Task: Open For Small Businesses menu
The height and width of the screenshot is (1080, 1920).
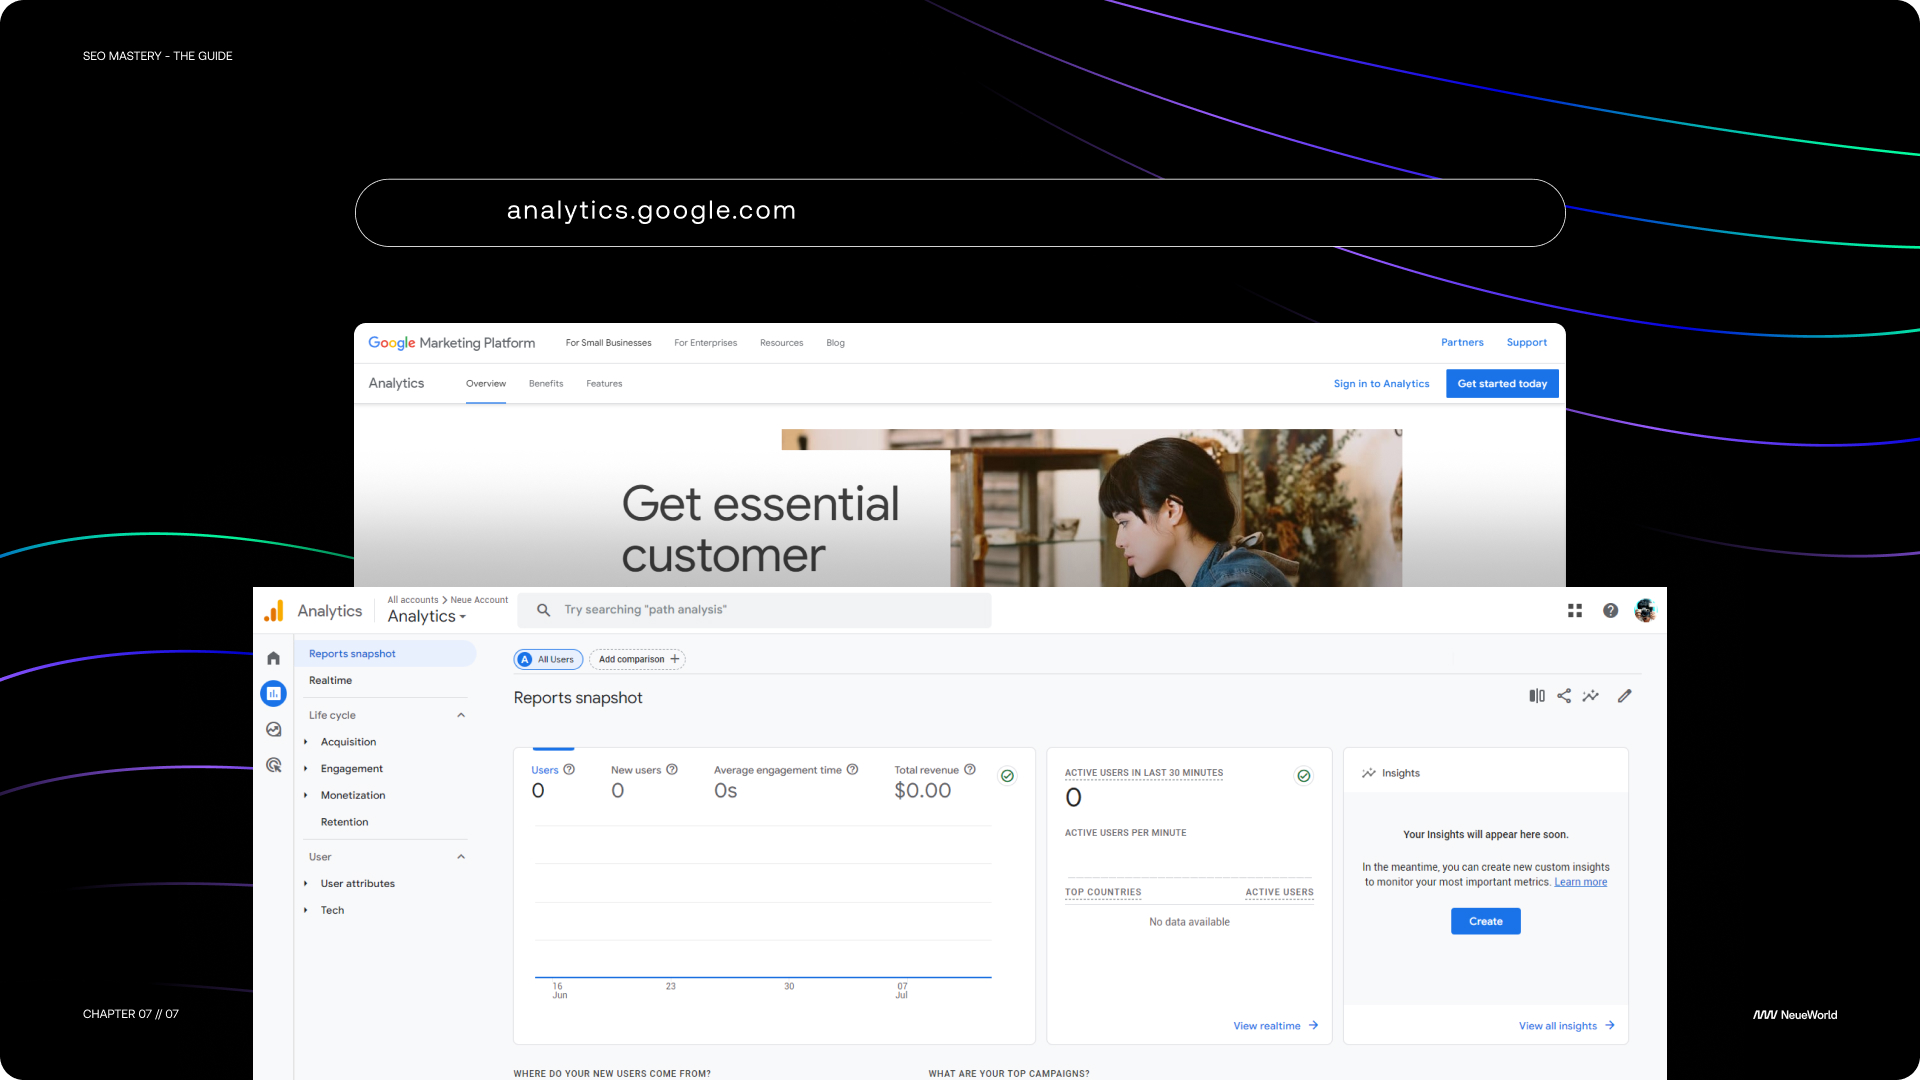Action: pos(608,343)
